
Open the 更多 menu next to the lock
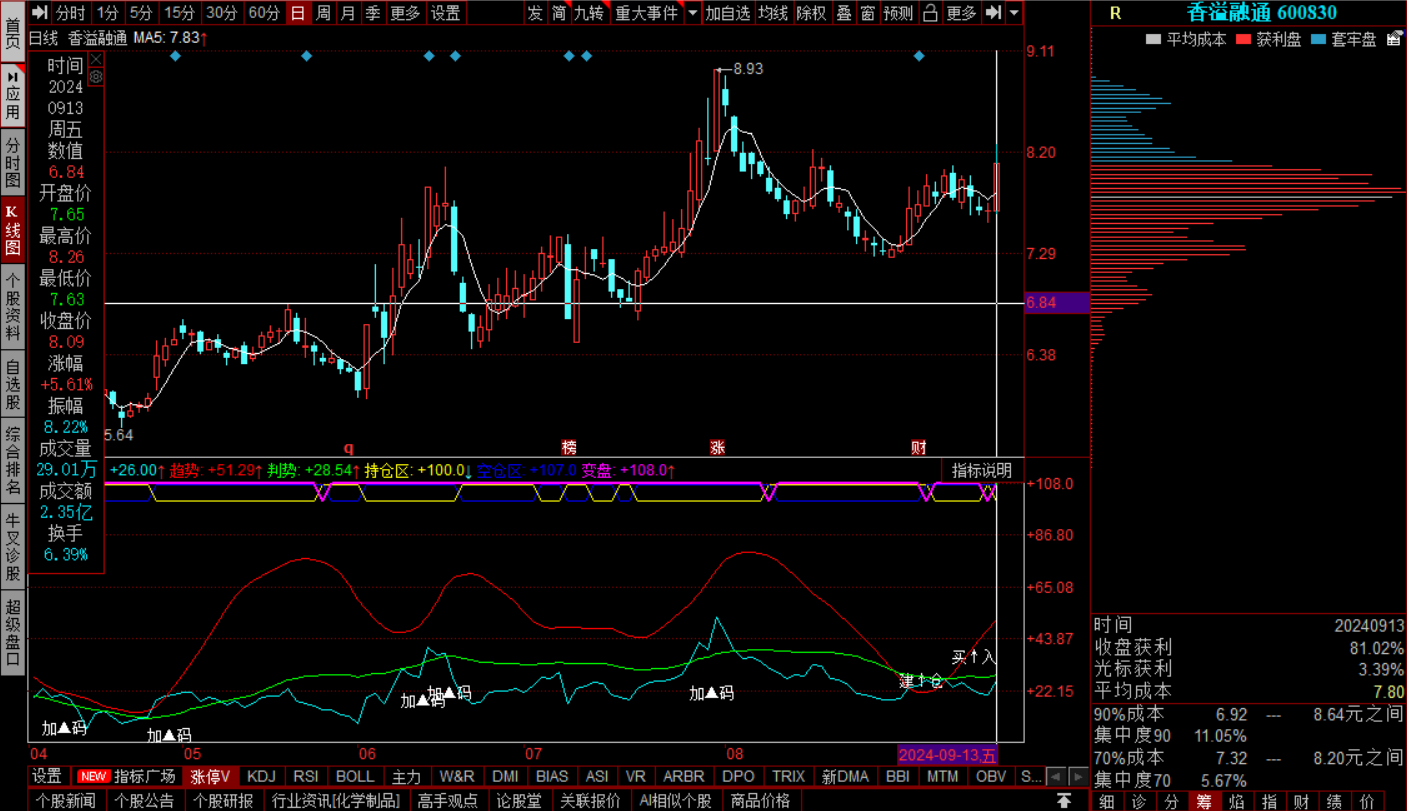[961, 13]
